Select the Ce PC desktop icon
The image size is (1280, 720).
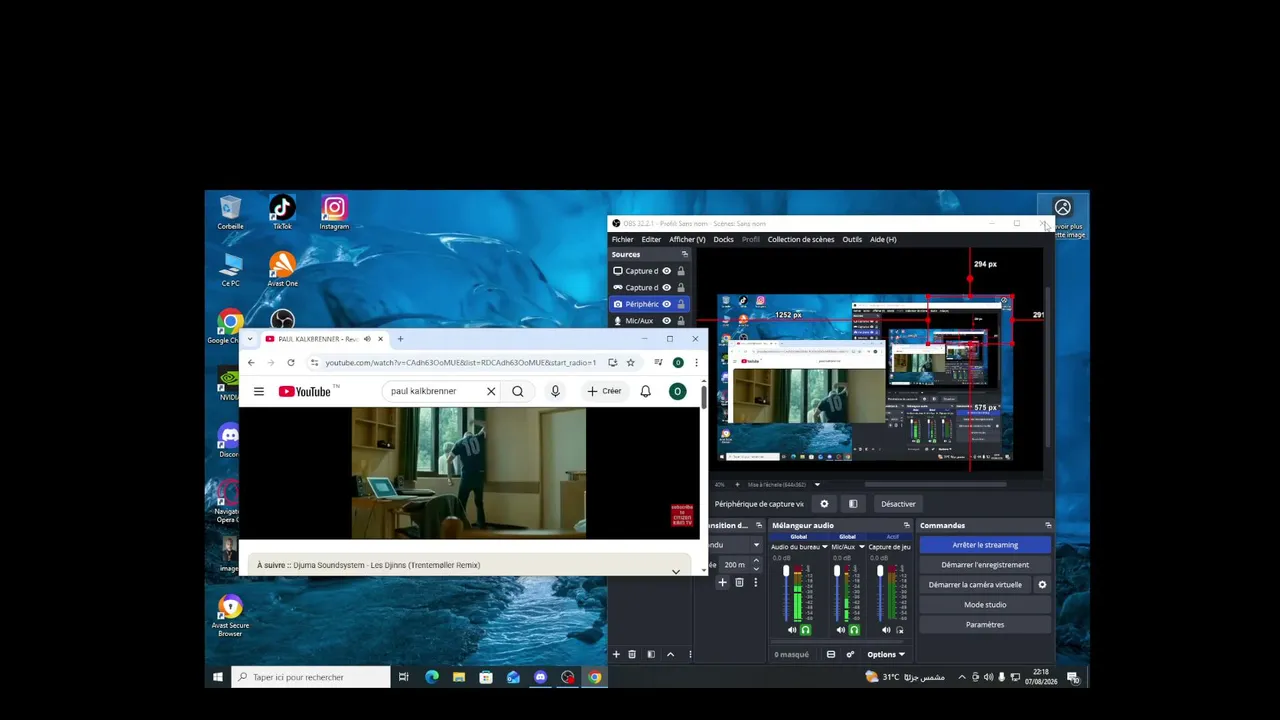(231, 269)
